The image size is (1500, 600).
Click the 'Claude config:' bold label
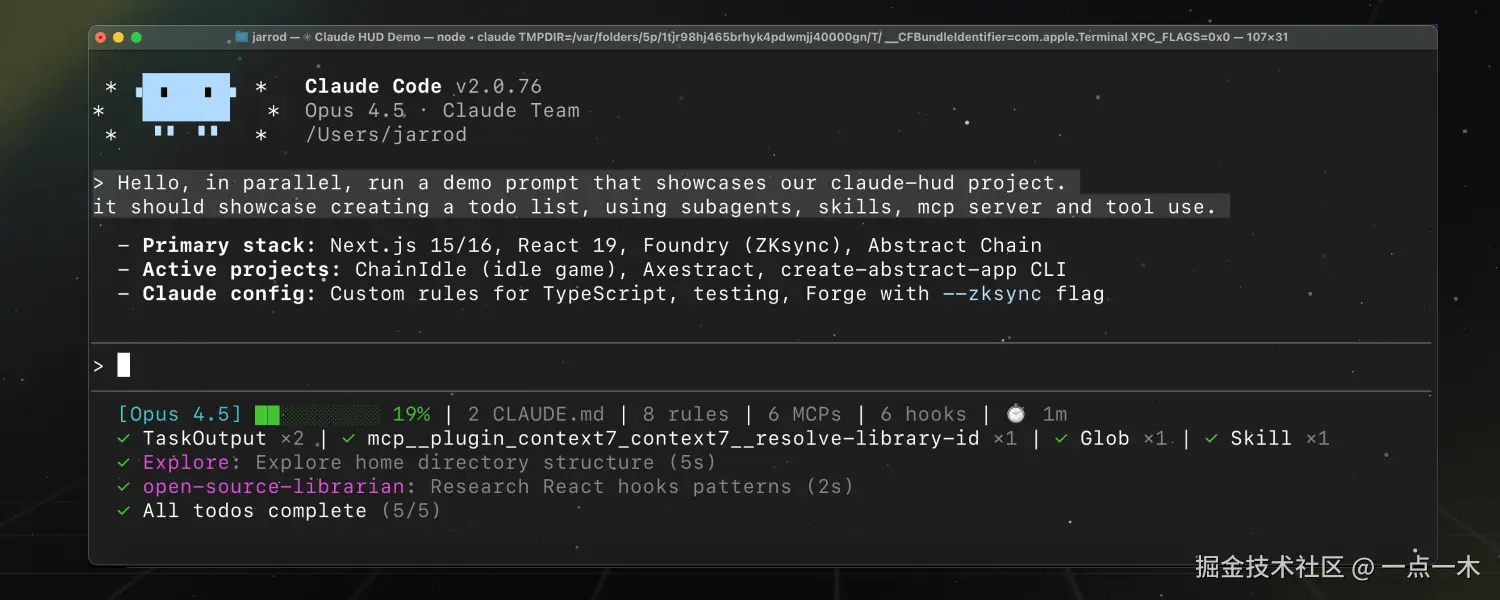click(229, 294)
